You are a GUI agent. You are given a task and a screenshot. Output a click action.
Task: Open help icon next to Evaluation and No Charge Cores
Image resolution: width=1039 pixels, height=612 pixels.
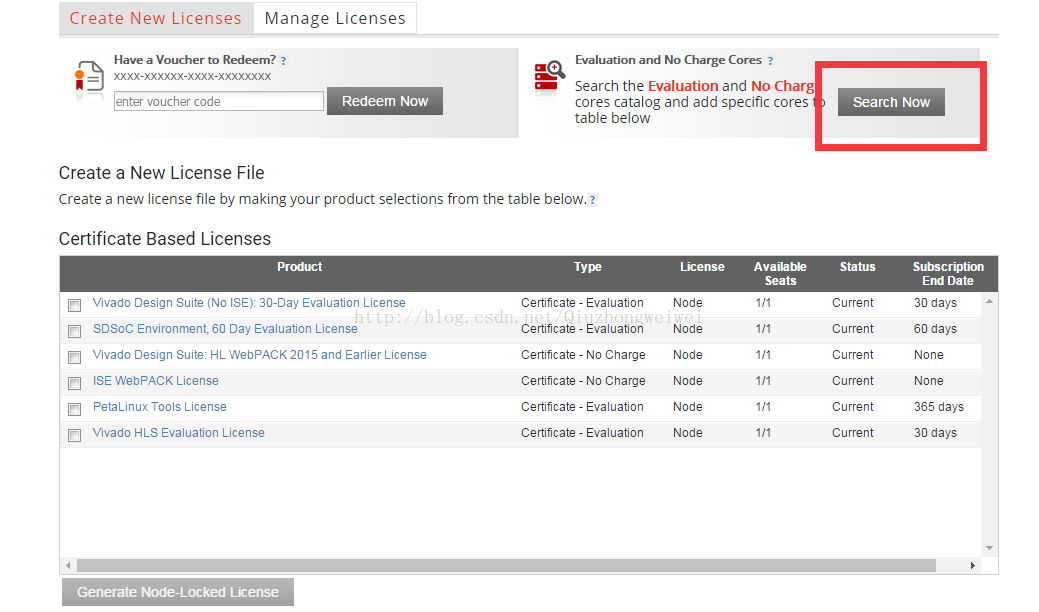tap(770, 61)
